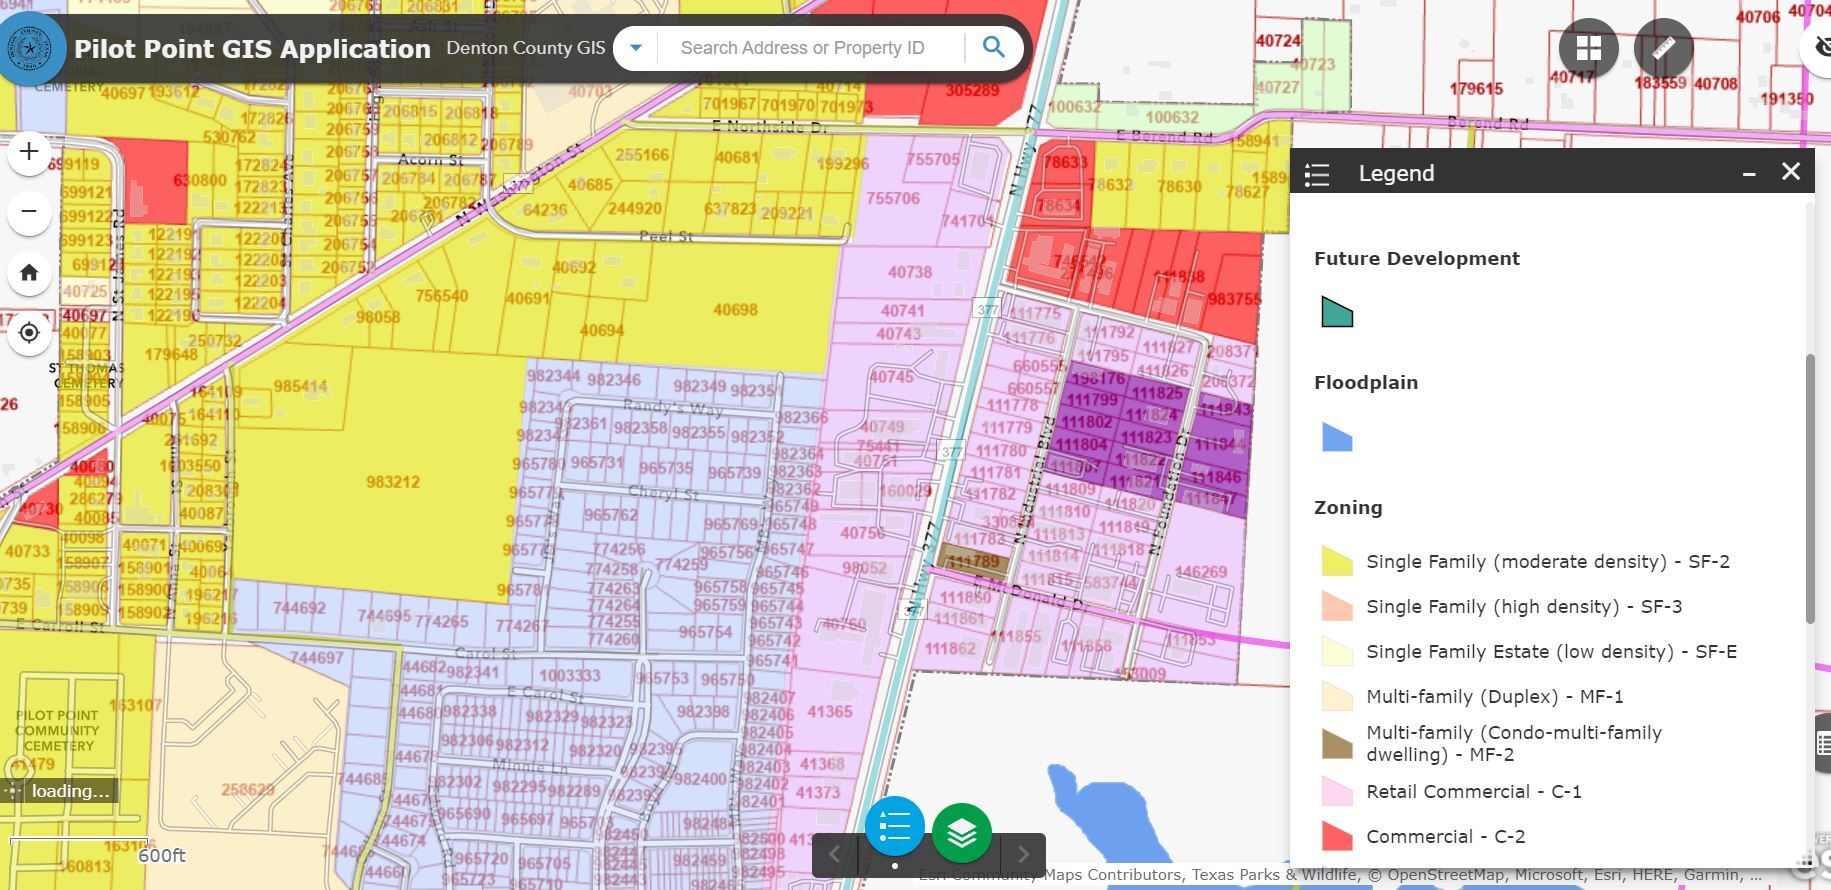This screenshot has height=890, width=1831.
Task: Click the Floodplain blue legend swatch
Action: [x=1337, y=437]
